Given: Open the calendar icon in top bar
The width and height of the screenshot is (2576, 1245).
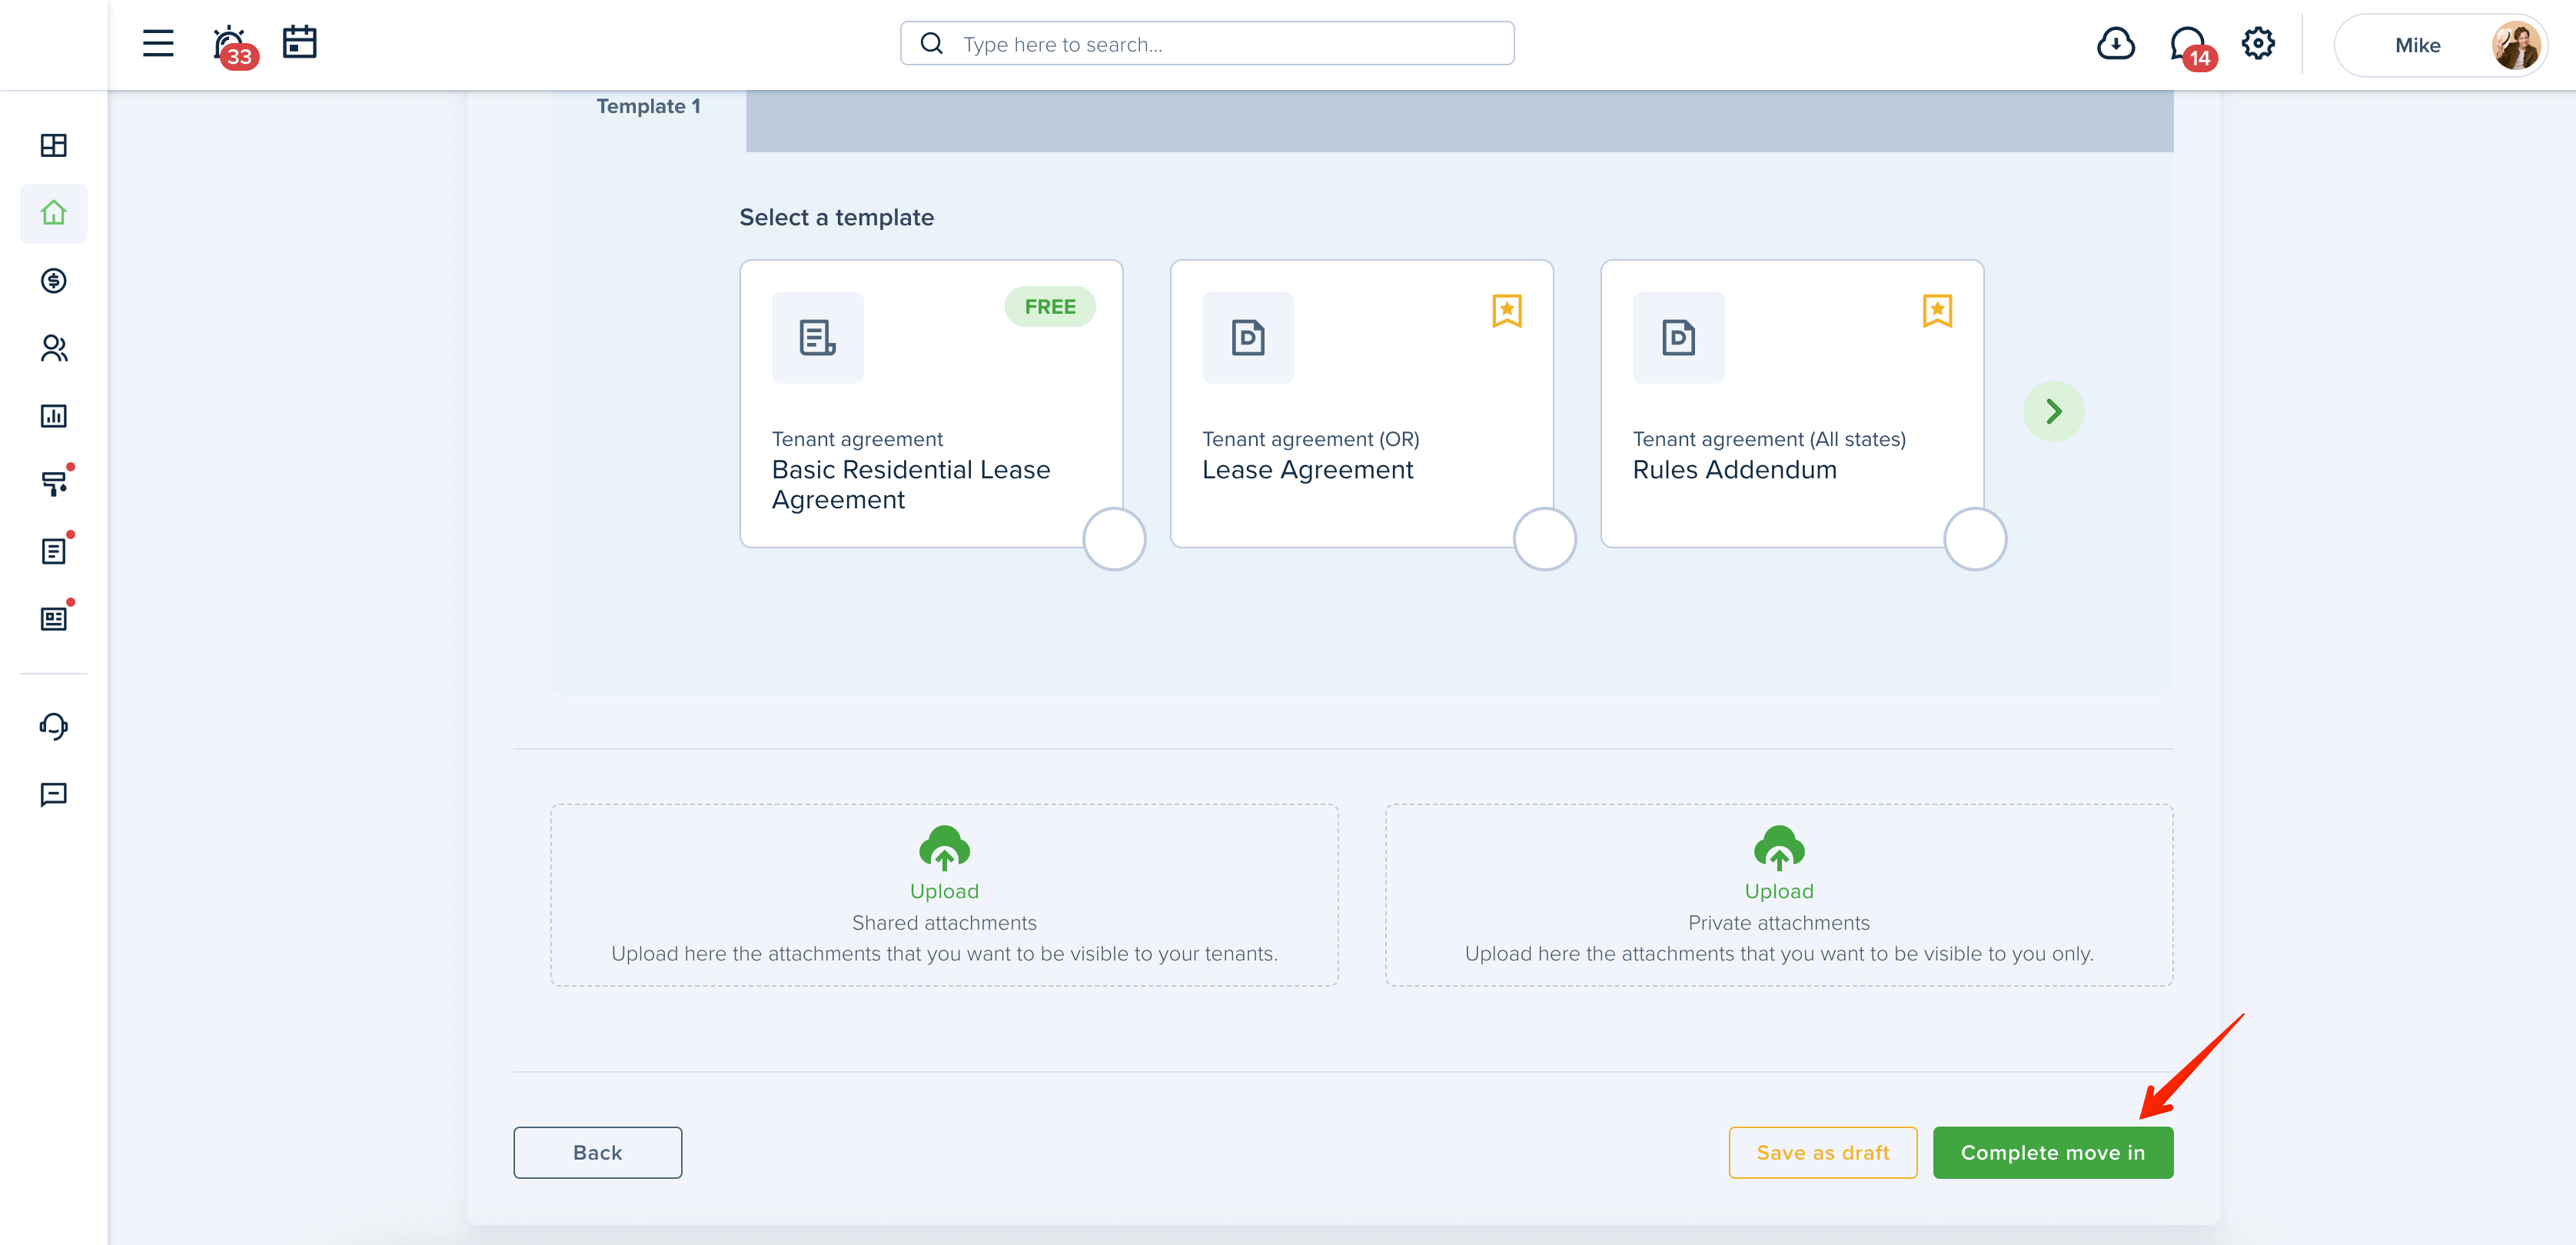Looking at the screenshot, I should [x=300, y=43].
